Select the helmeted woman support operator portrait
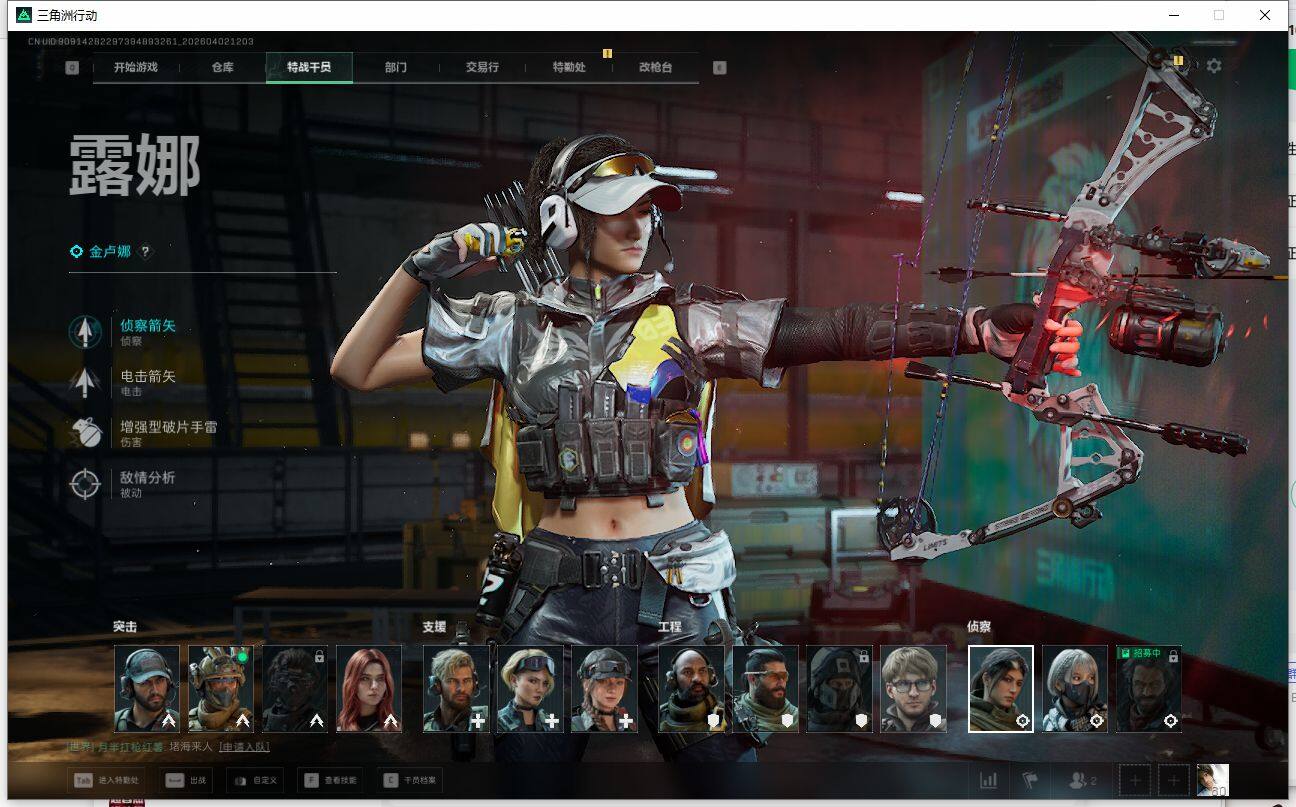 (604, 689)
